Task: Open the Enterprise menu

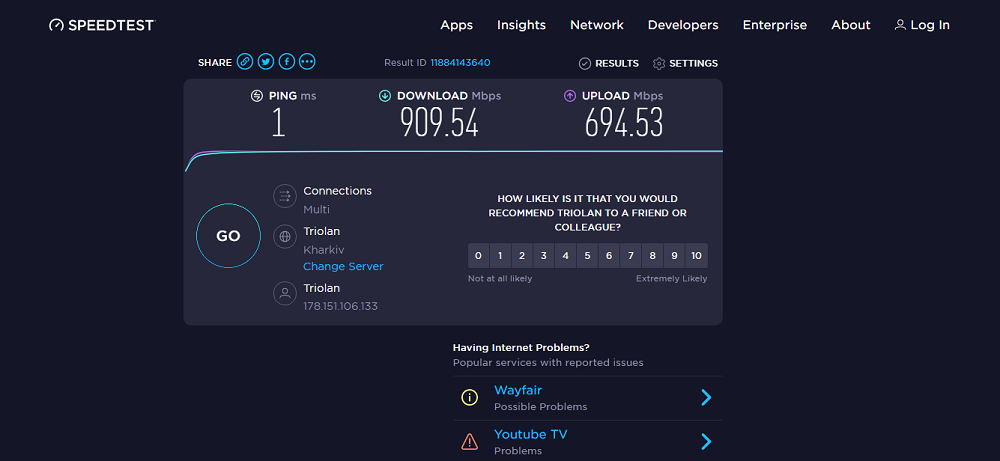Action: pos(775,25)
